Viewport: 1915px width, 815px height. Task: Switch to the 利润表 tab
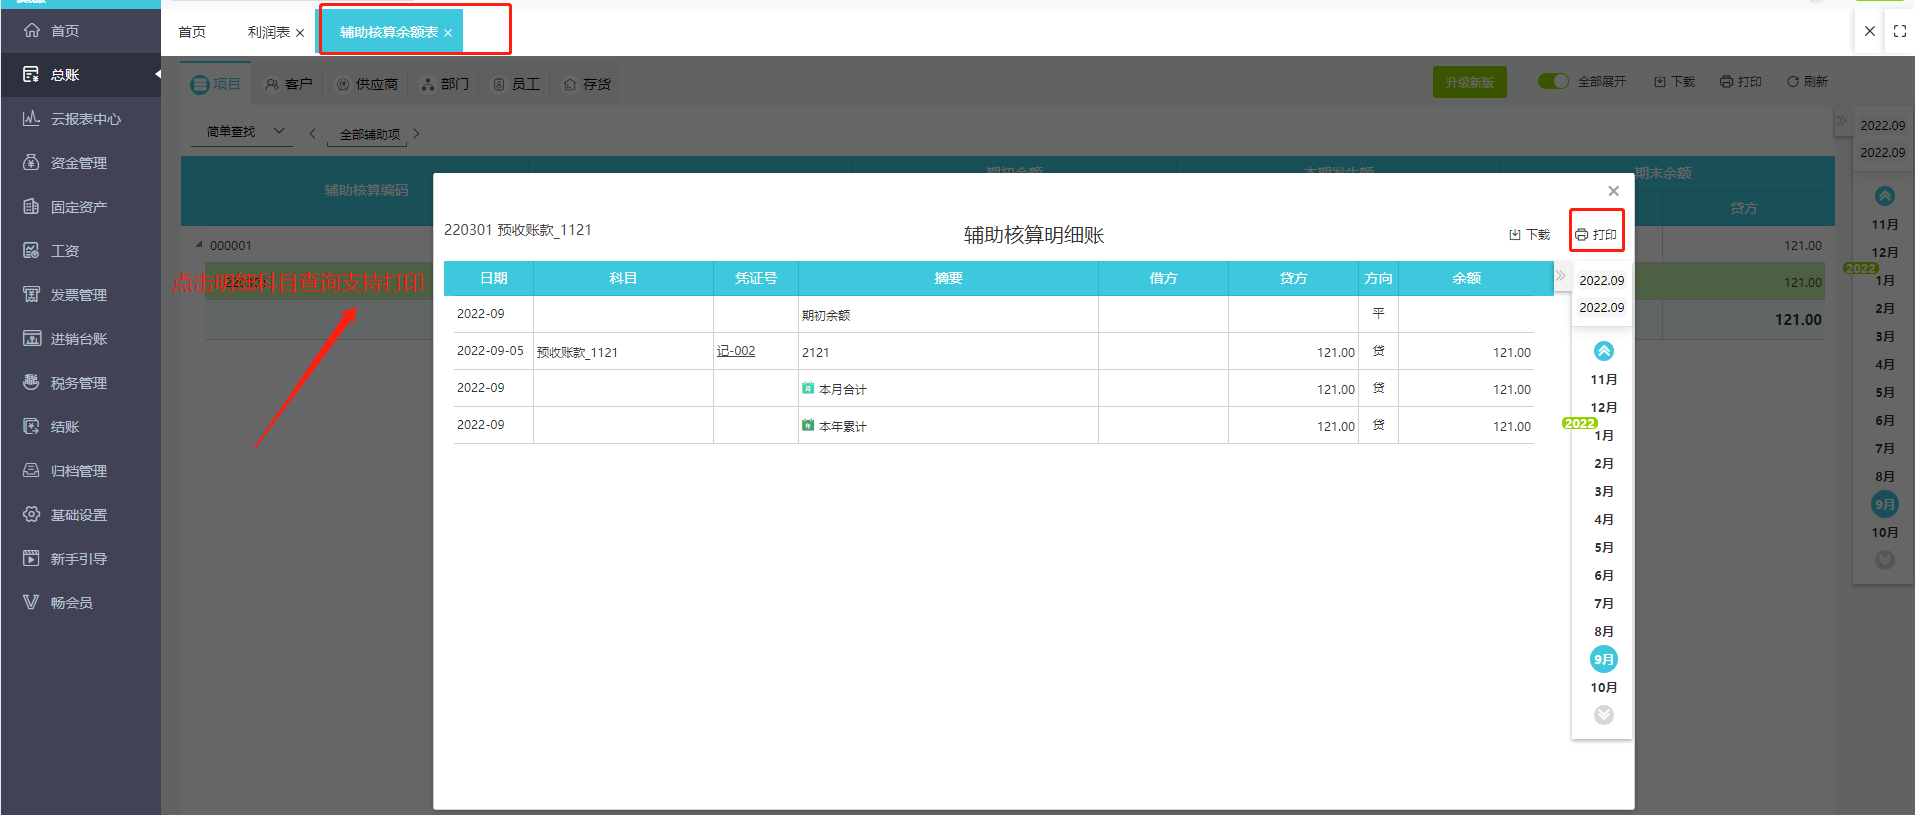point(268,32)
